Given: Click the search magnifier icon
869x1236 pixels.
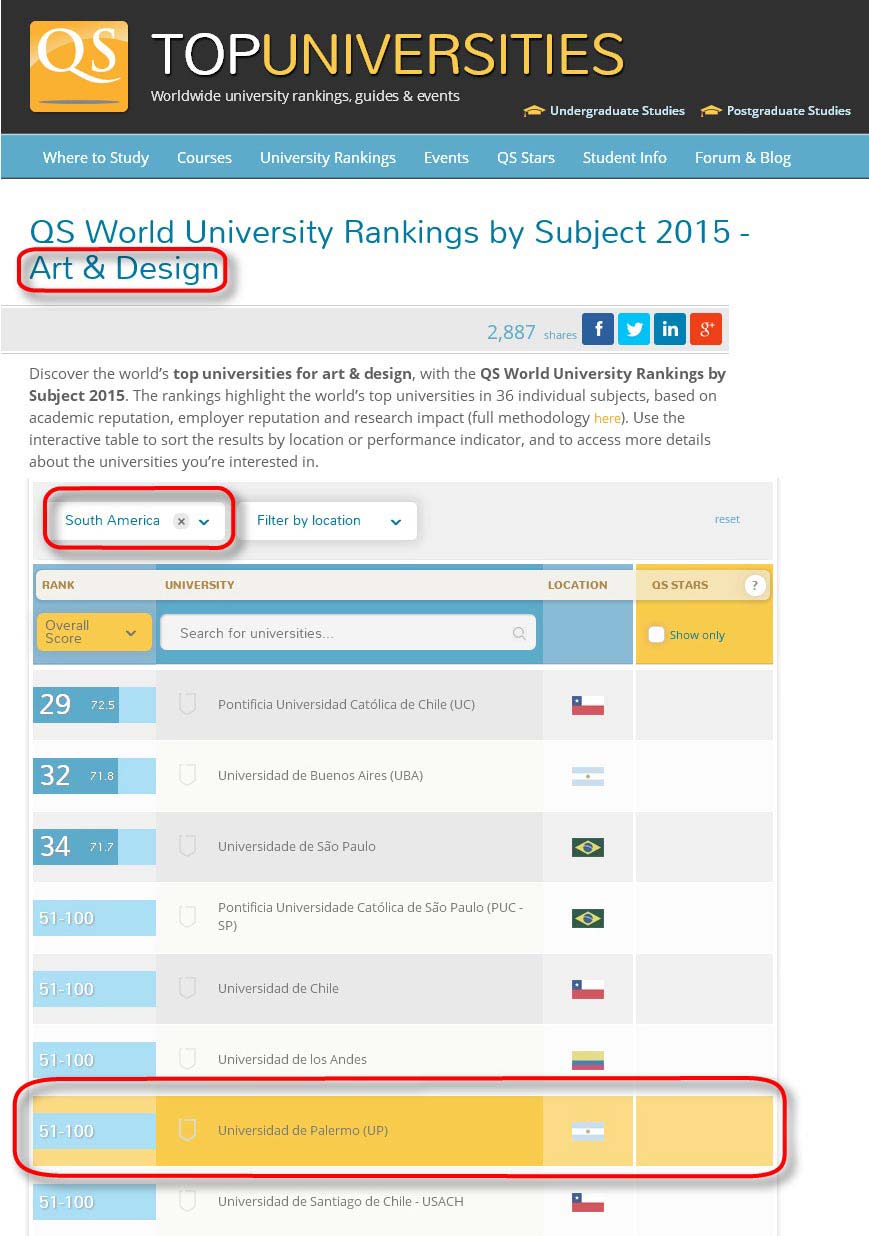Looking at the screenshot, I should tap(519, 633).
